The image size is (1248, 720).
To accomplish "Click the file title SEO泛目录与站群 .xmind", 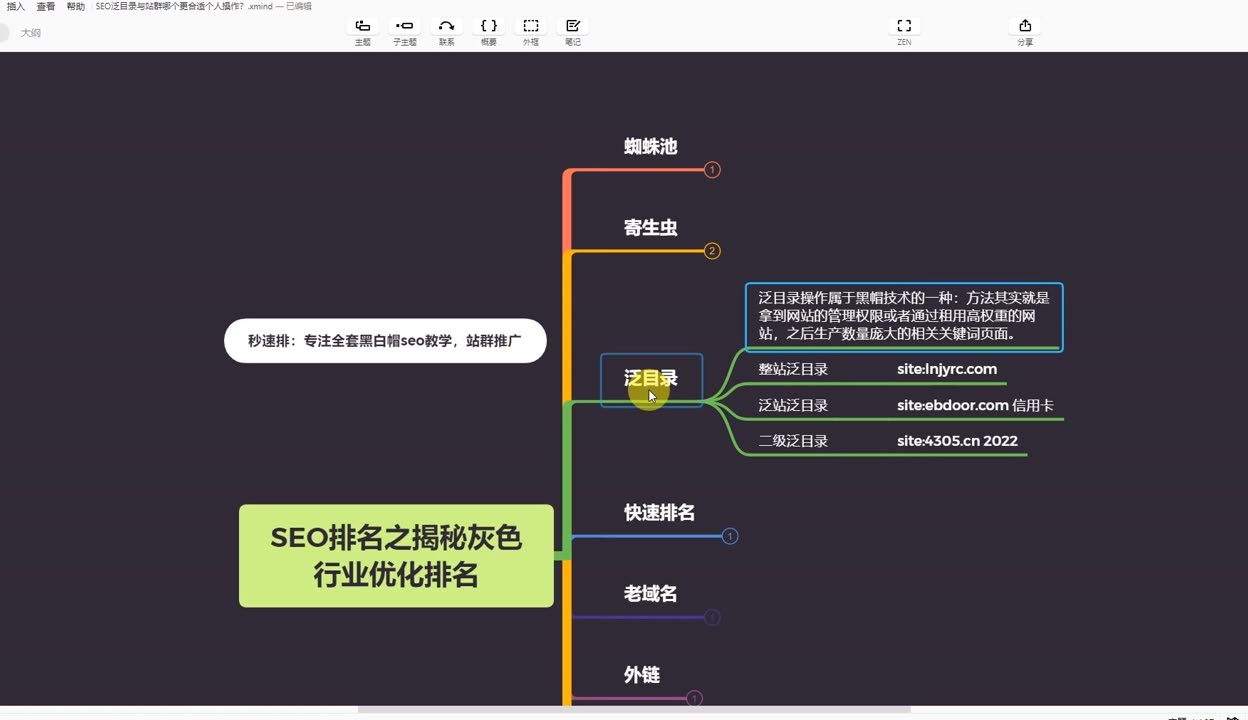I will click(184, 6).
